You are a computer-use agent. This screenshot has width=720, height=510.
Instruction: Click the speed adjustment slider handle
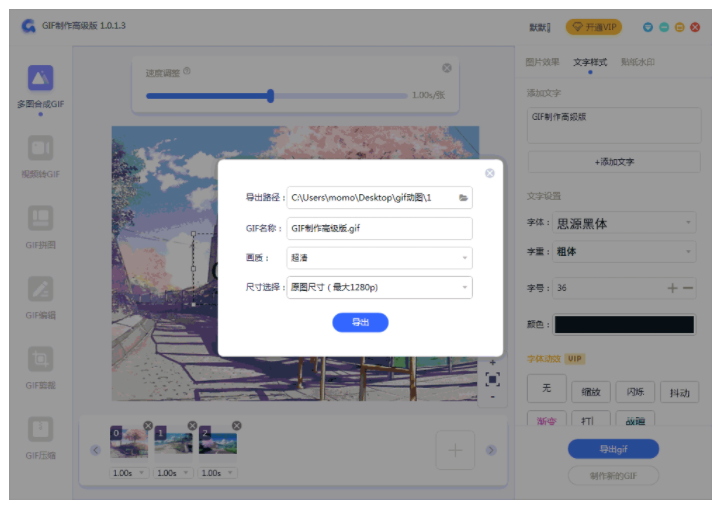click(x=270, y=96)
